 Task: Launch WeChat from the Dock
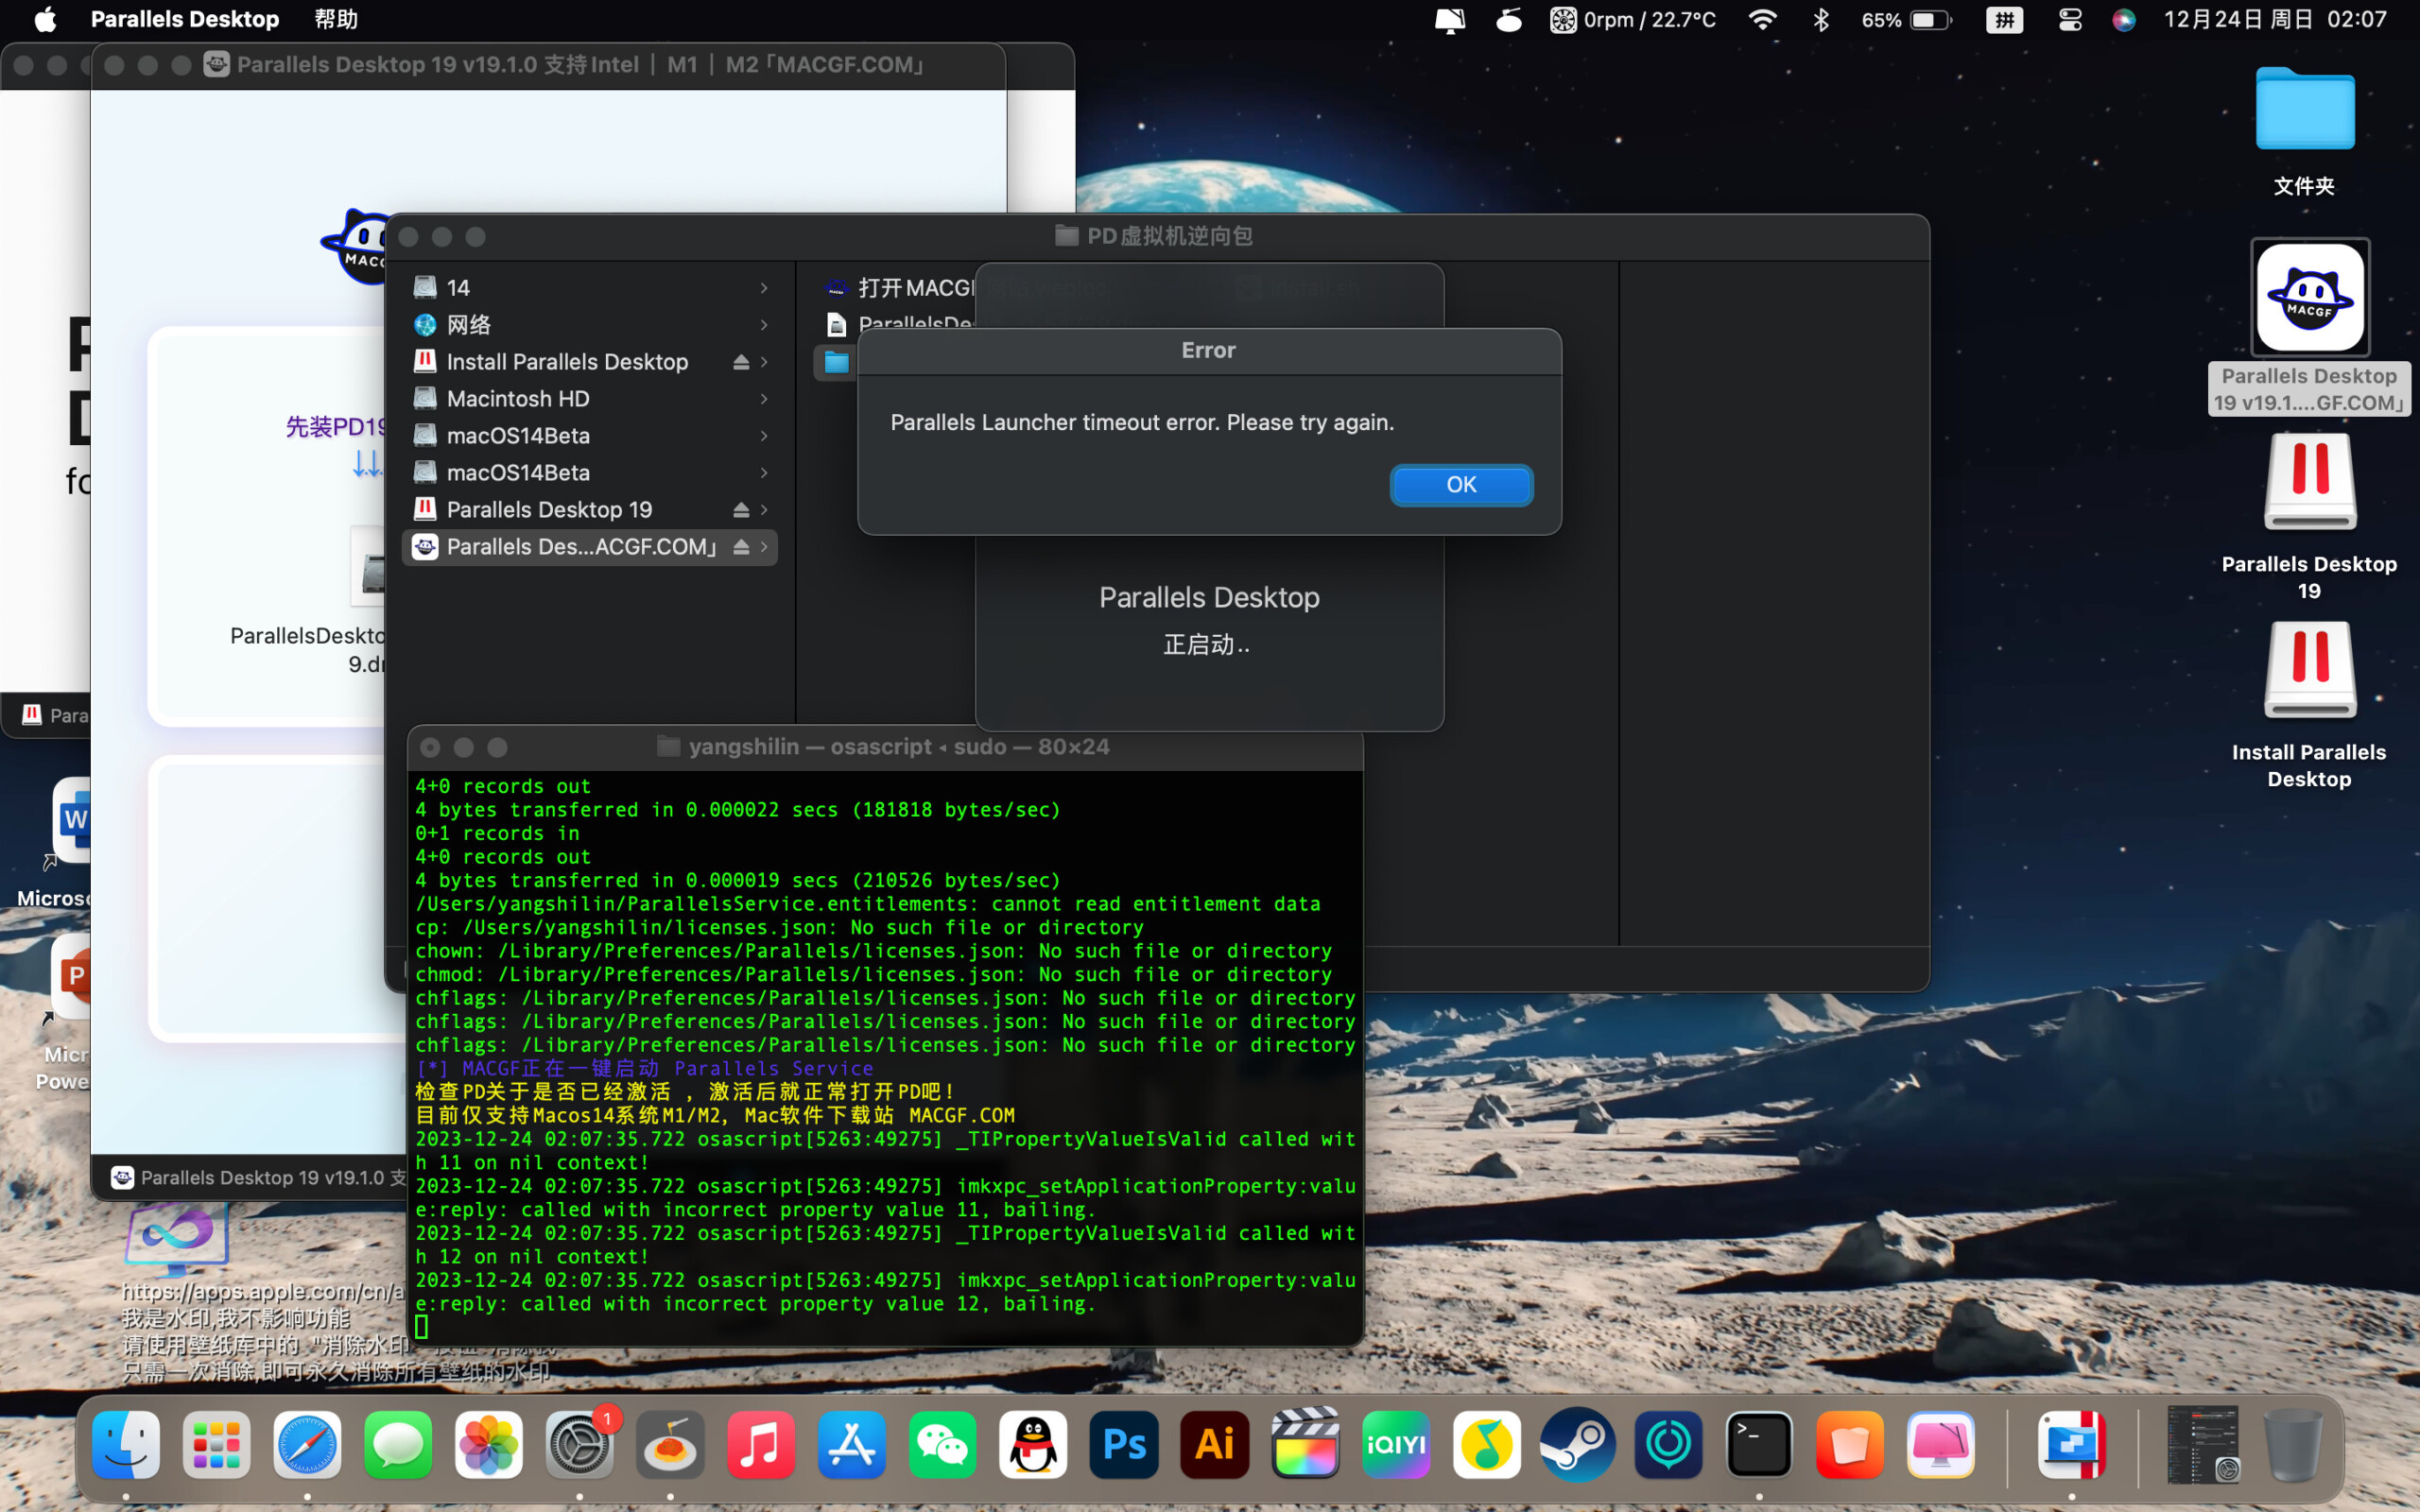pyautogui.click(x=942, y=1444)
